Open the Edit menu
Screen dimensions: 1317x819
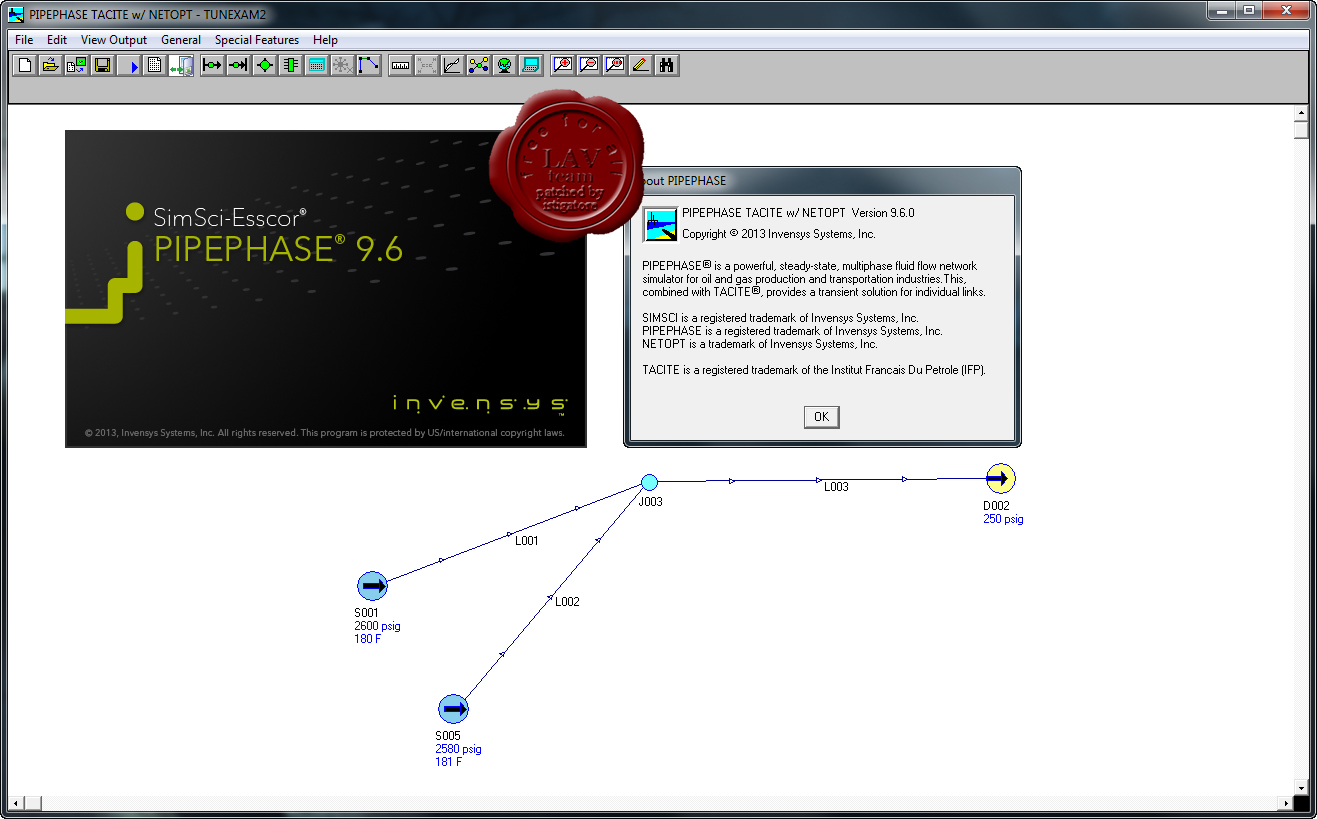click(57, 40)
